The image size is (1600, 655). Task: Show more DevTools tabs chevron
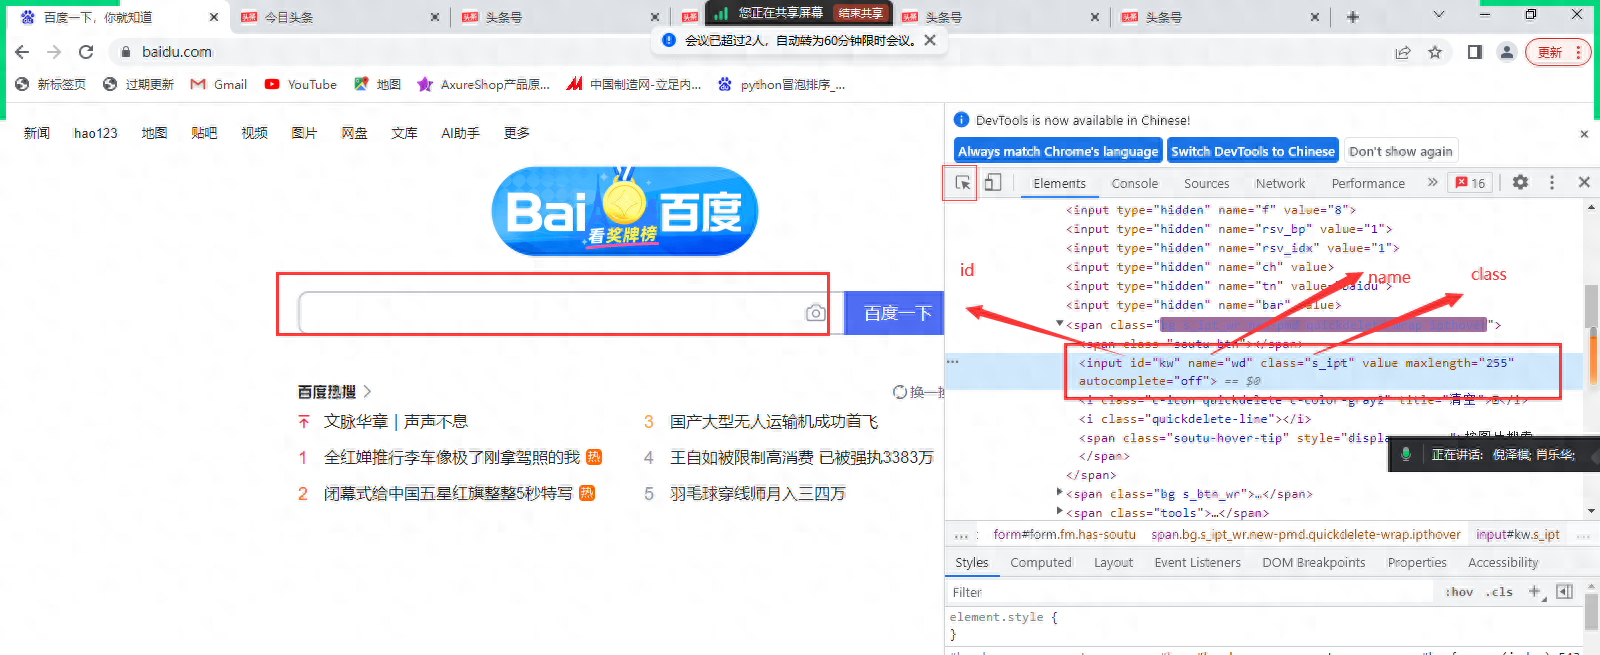pos(1432,182)
